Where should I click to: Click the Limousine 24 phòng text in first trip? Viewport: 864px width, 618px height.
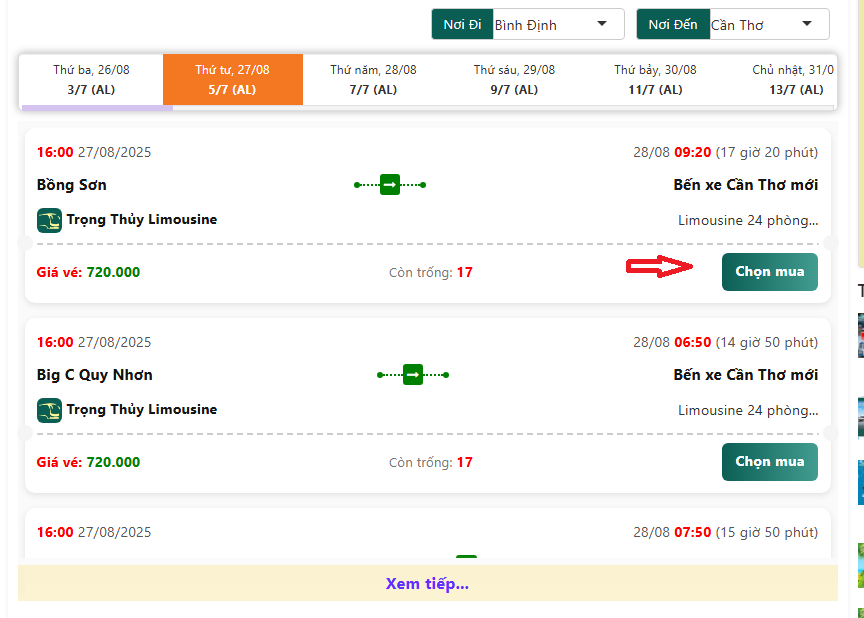tap(747, 220)
